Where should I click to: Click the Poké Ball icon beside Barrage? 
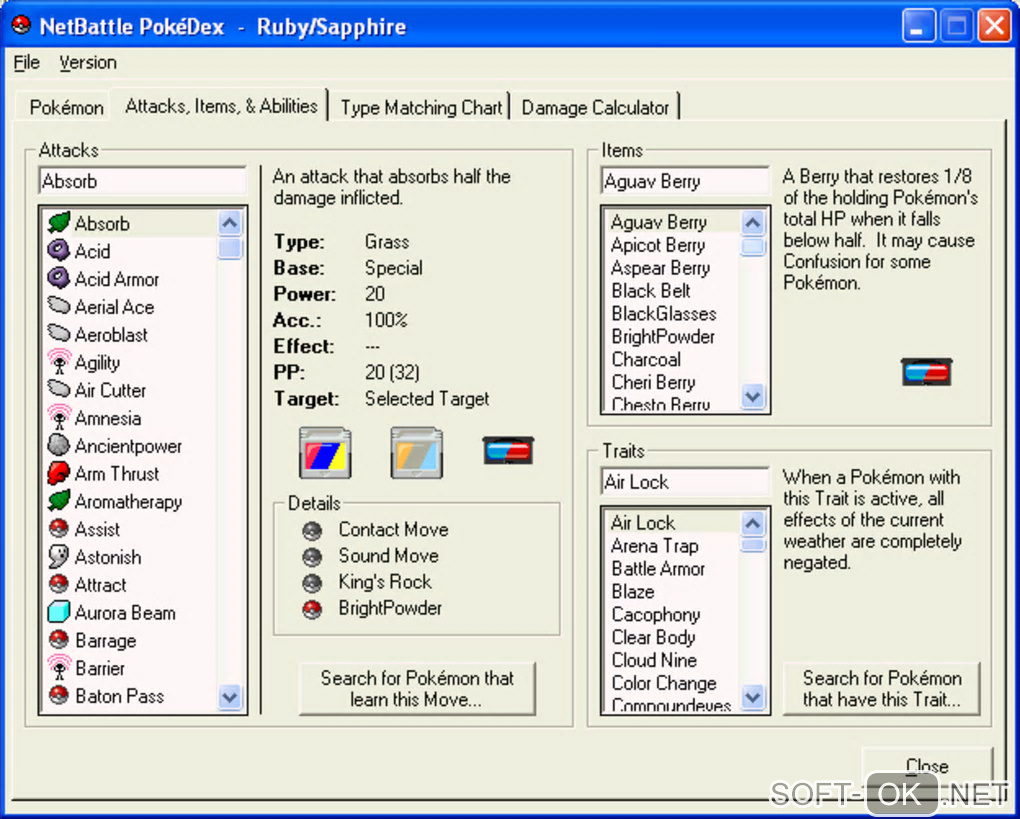59,640
